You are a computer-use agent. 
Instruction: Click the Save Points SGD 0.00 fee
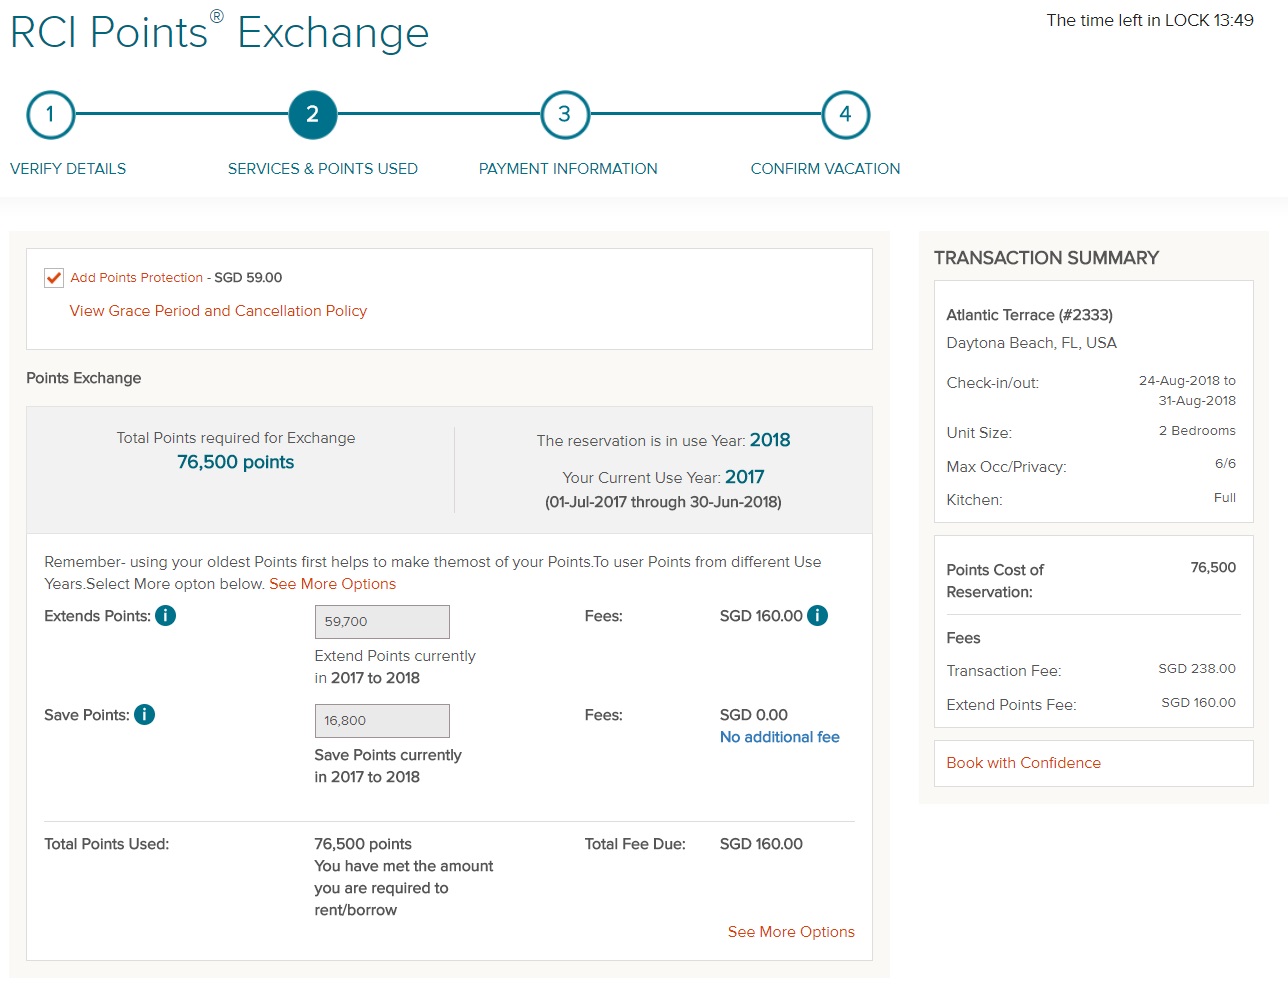pyautogui.click(x=754, y=715)
